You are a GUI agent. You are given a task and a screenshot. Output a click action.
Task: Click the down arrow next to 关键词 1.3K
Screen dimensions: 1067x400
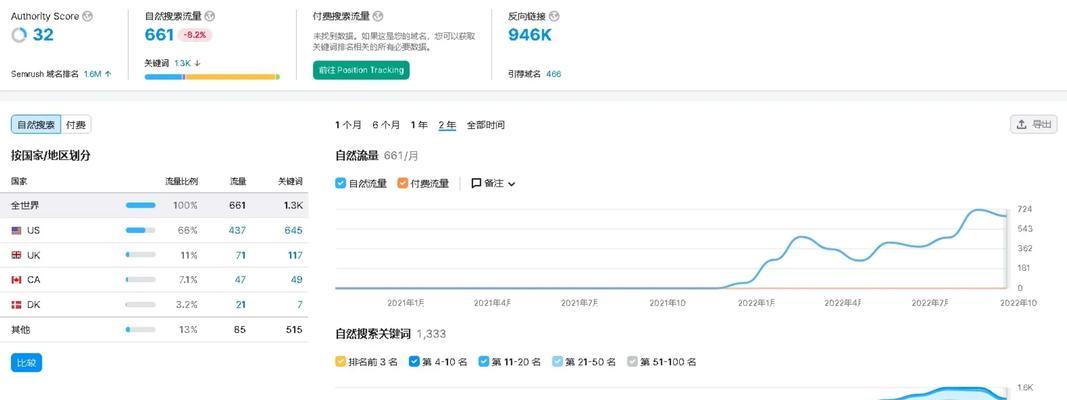[x=197, y=63]
